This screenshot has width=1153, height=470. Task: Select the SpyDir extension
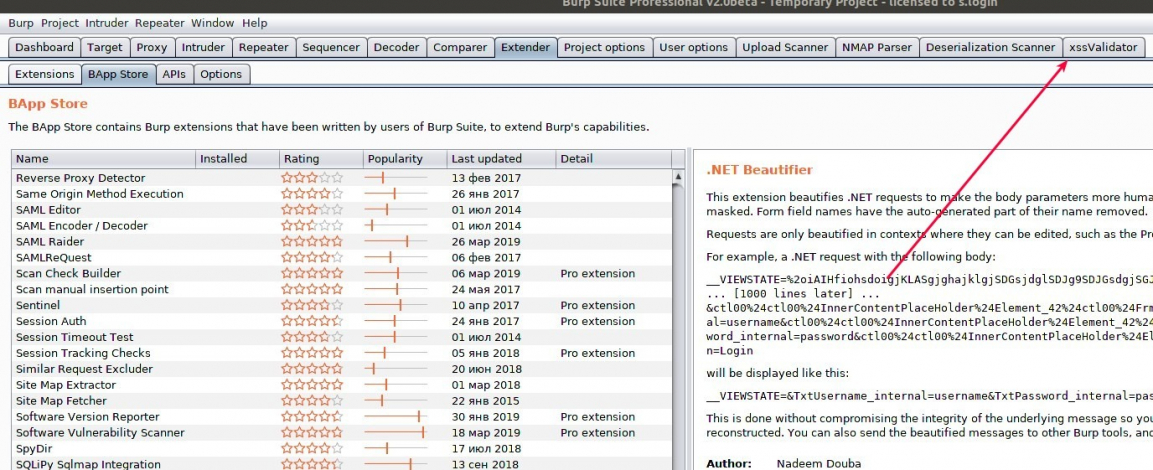(341, 449)
